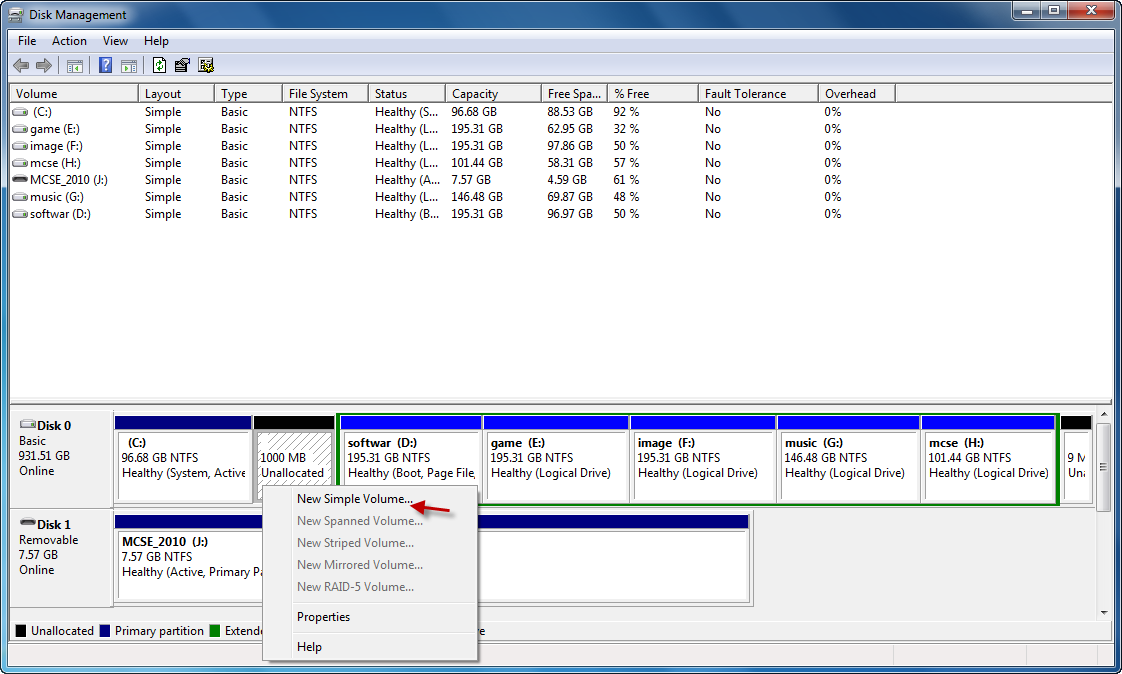Open the Properties toolbar icon
The image size is (1122, 674).
[x=182, y=66]
